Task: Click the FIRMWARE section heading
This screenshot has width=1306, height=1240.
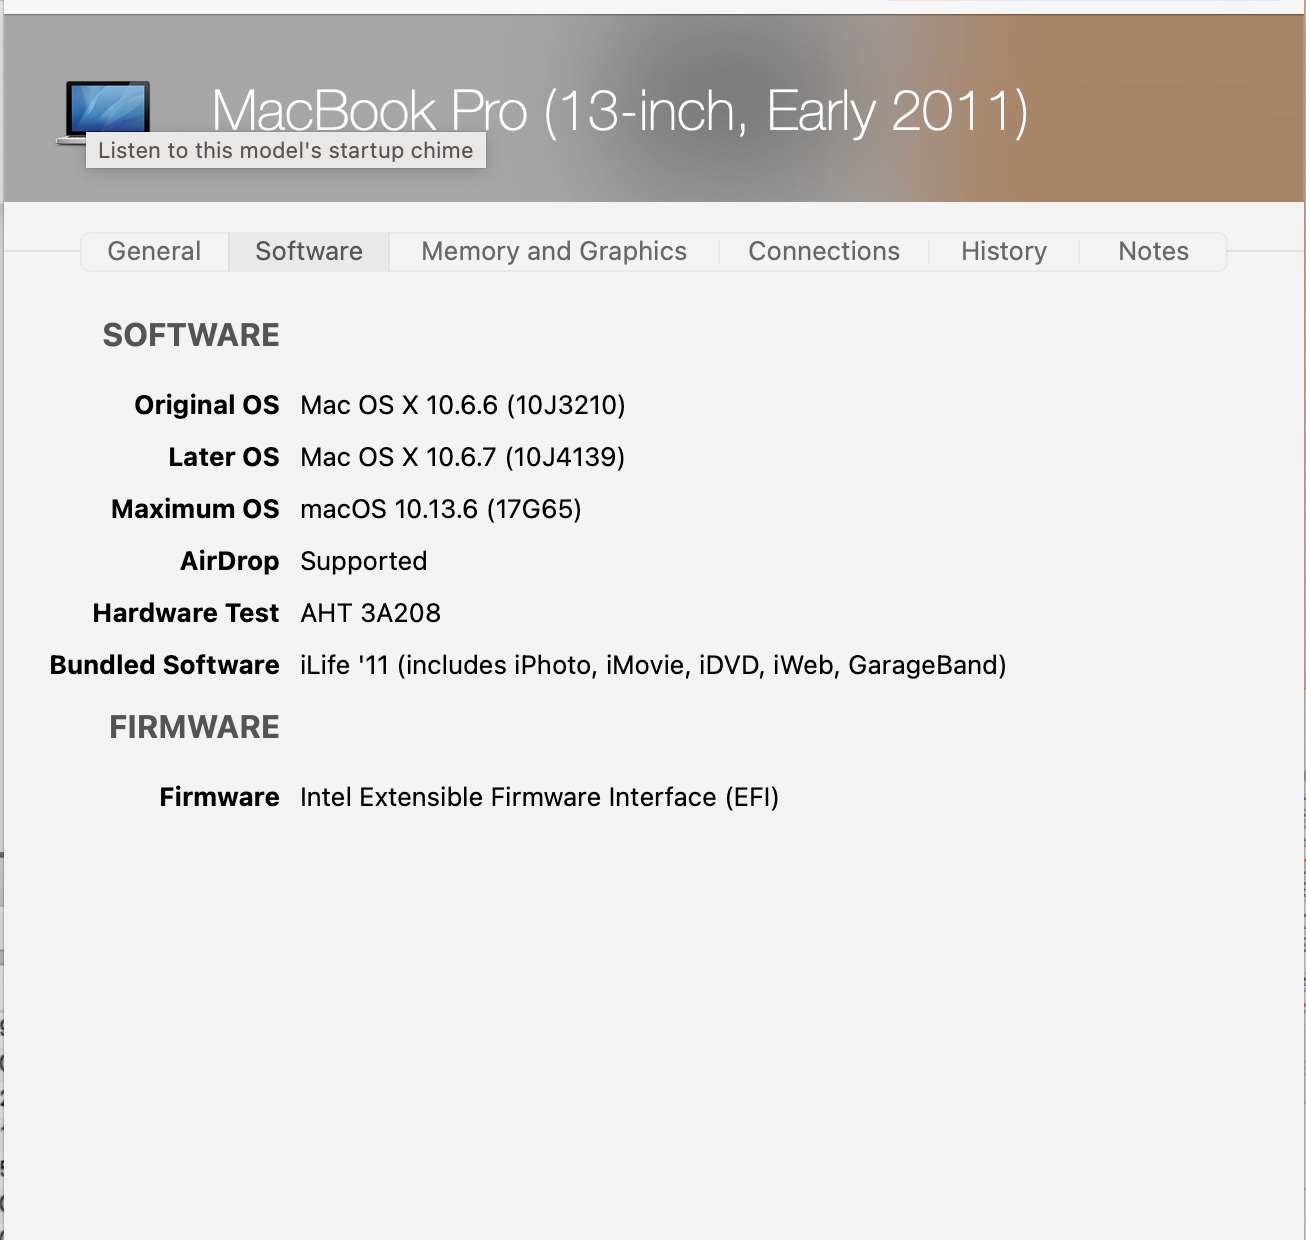Action: pos(194,727)
